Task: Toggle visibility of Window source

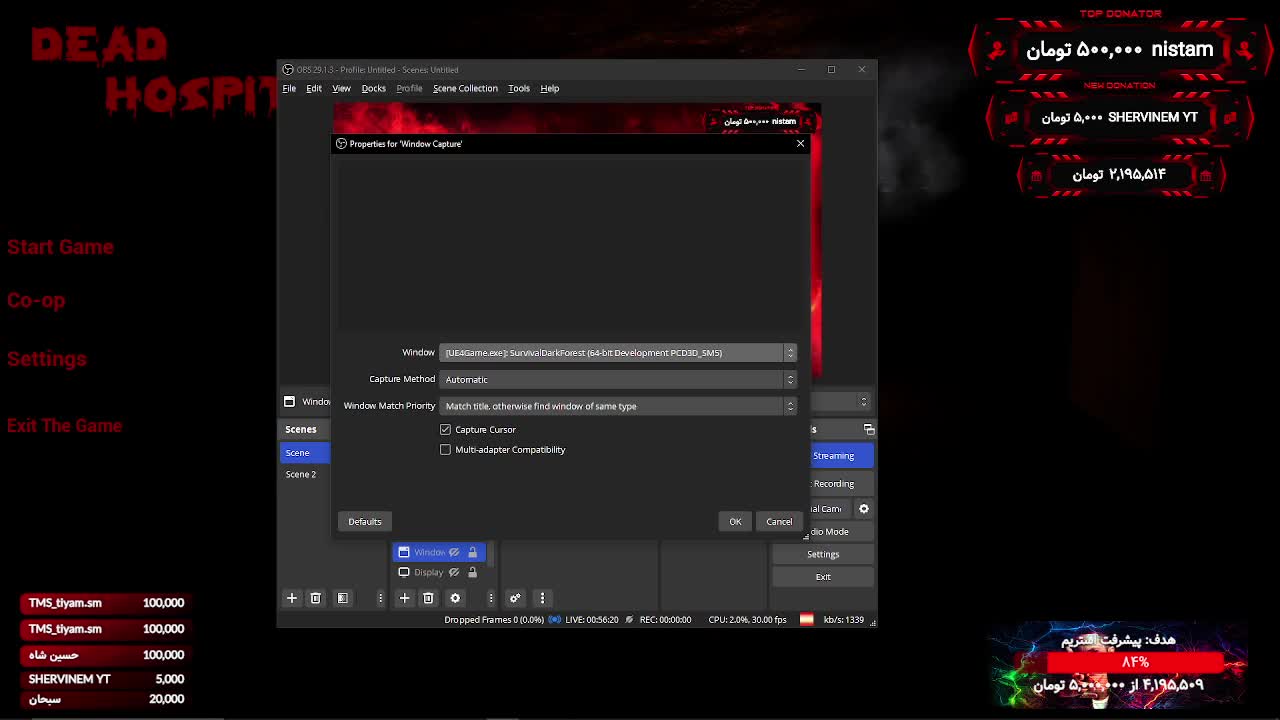Action: coord(454,552)
